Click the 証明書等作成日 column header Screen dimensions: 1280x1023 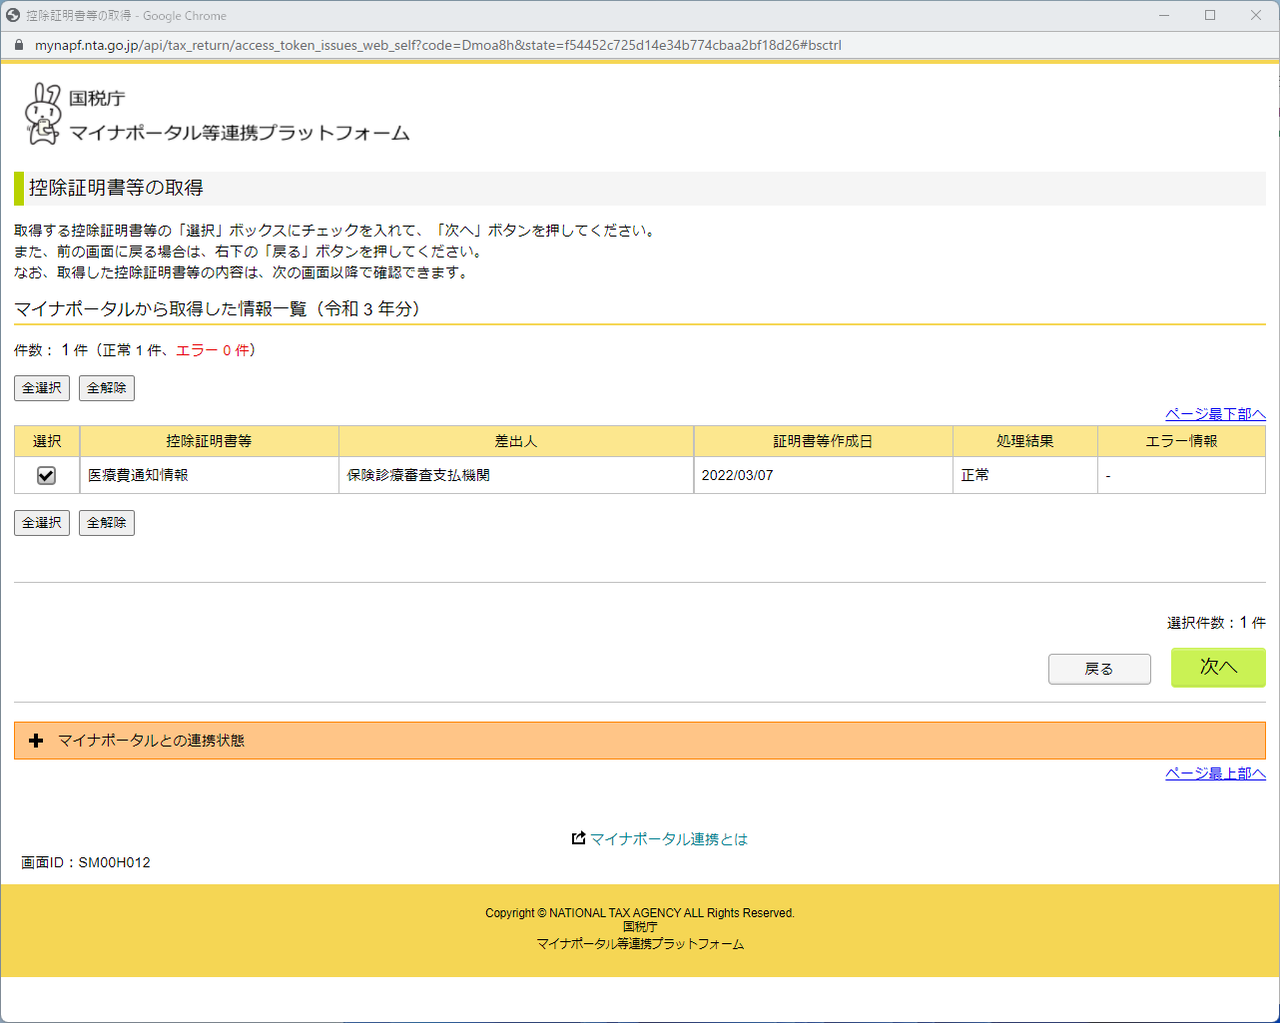[x=823, y=441]
